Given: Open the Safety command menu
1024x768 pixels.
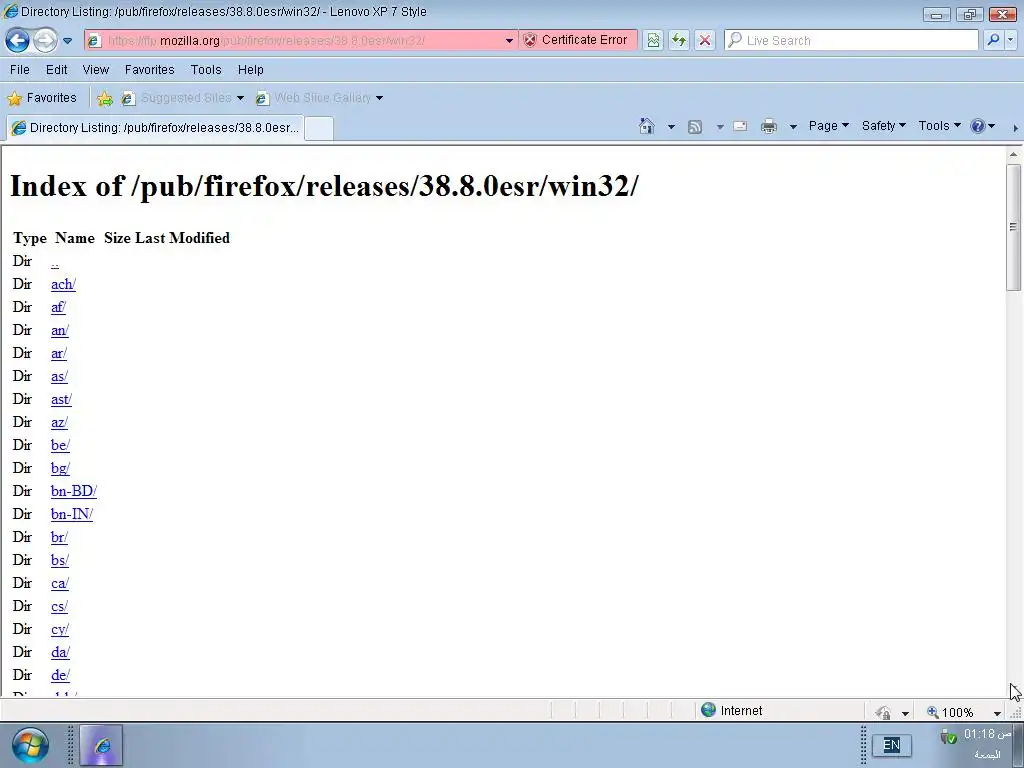Looking at the screenshot, I should (x=883, y=125).
